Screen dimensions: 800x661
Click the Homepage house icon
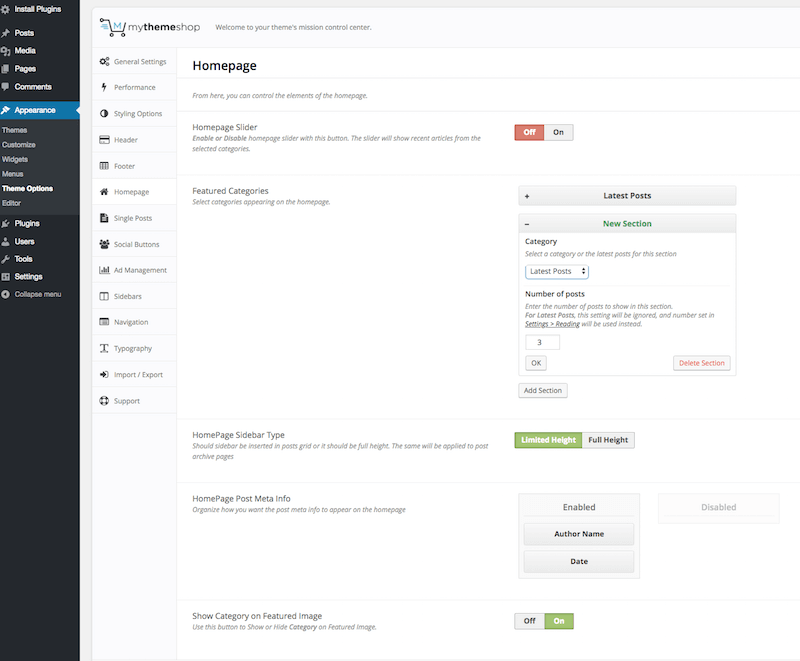tap(104, 192)
